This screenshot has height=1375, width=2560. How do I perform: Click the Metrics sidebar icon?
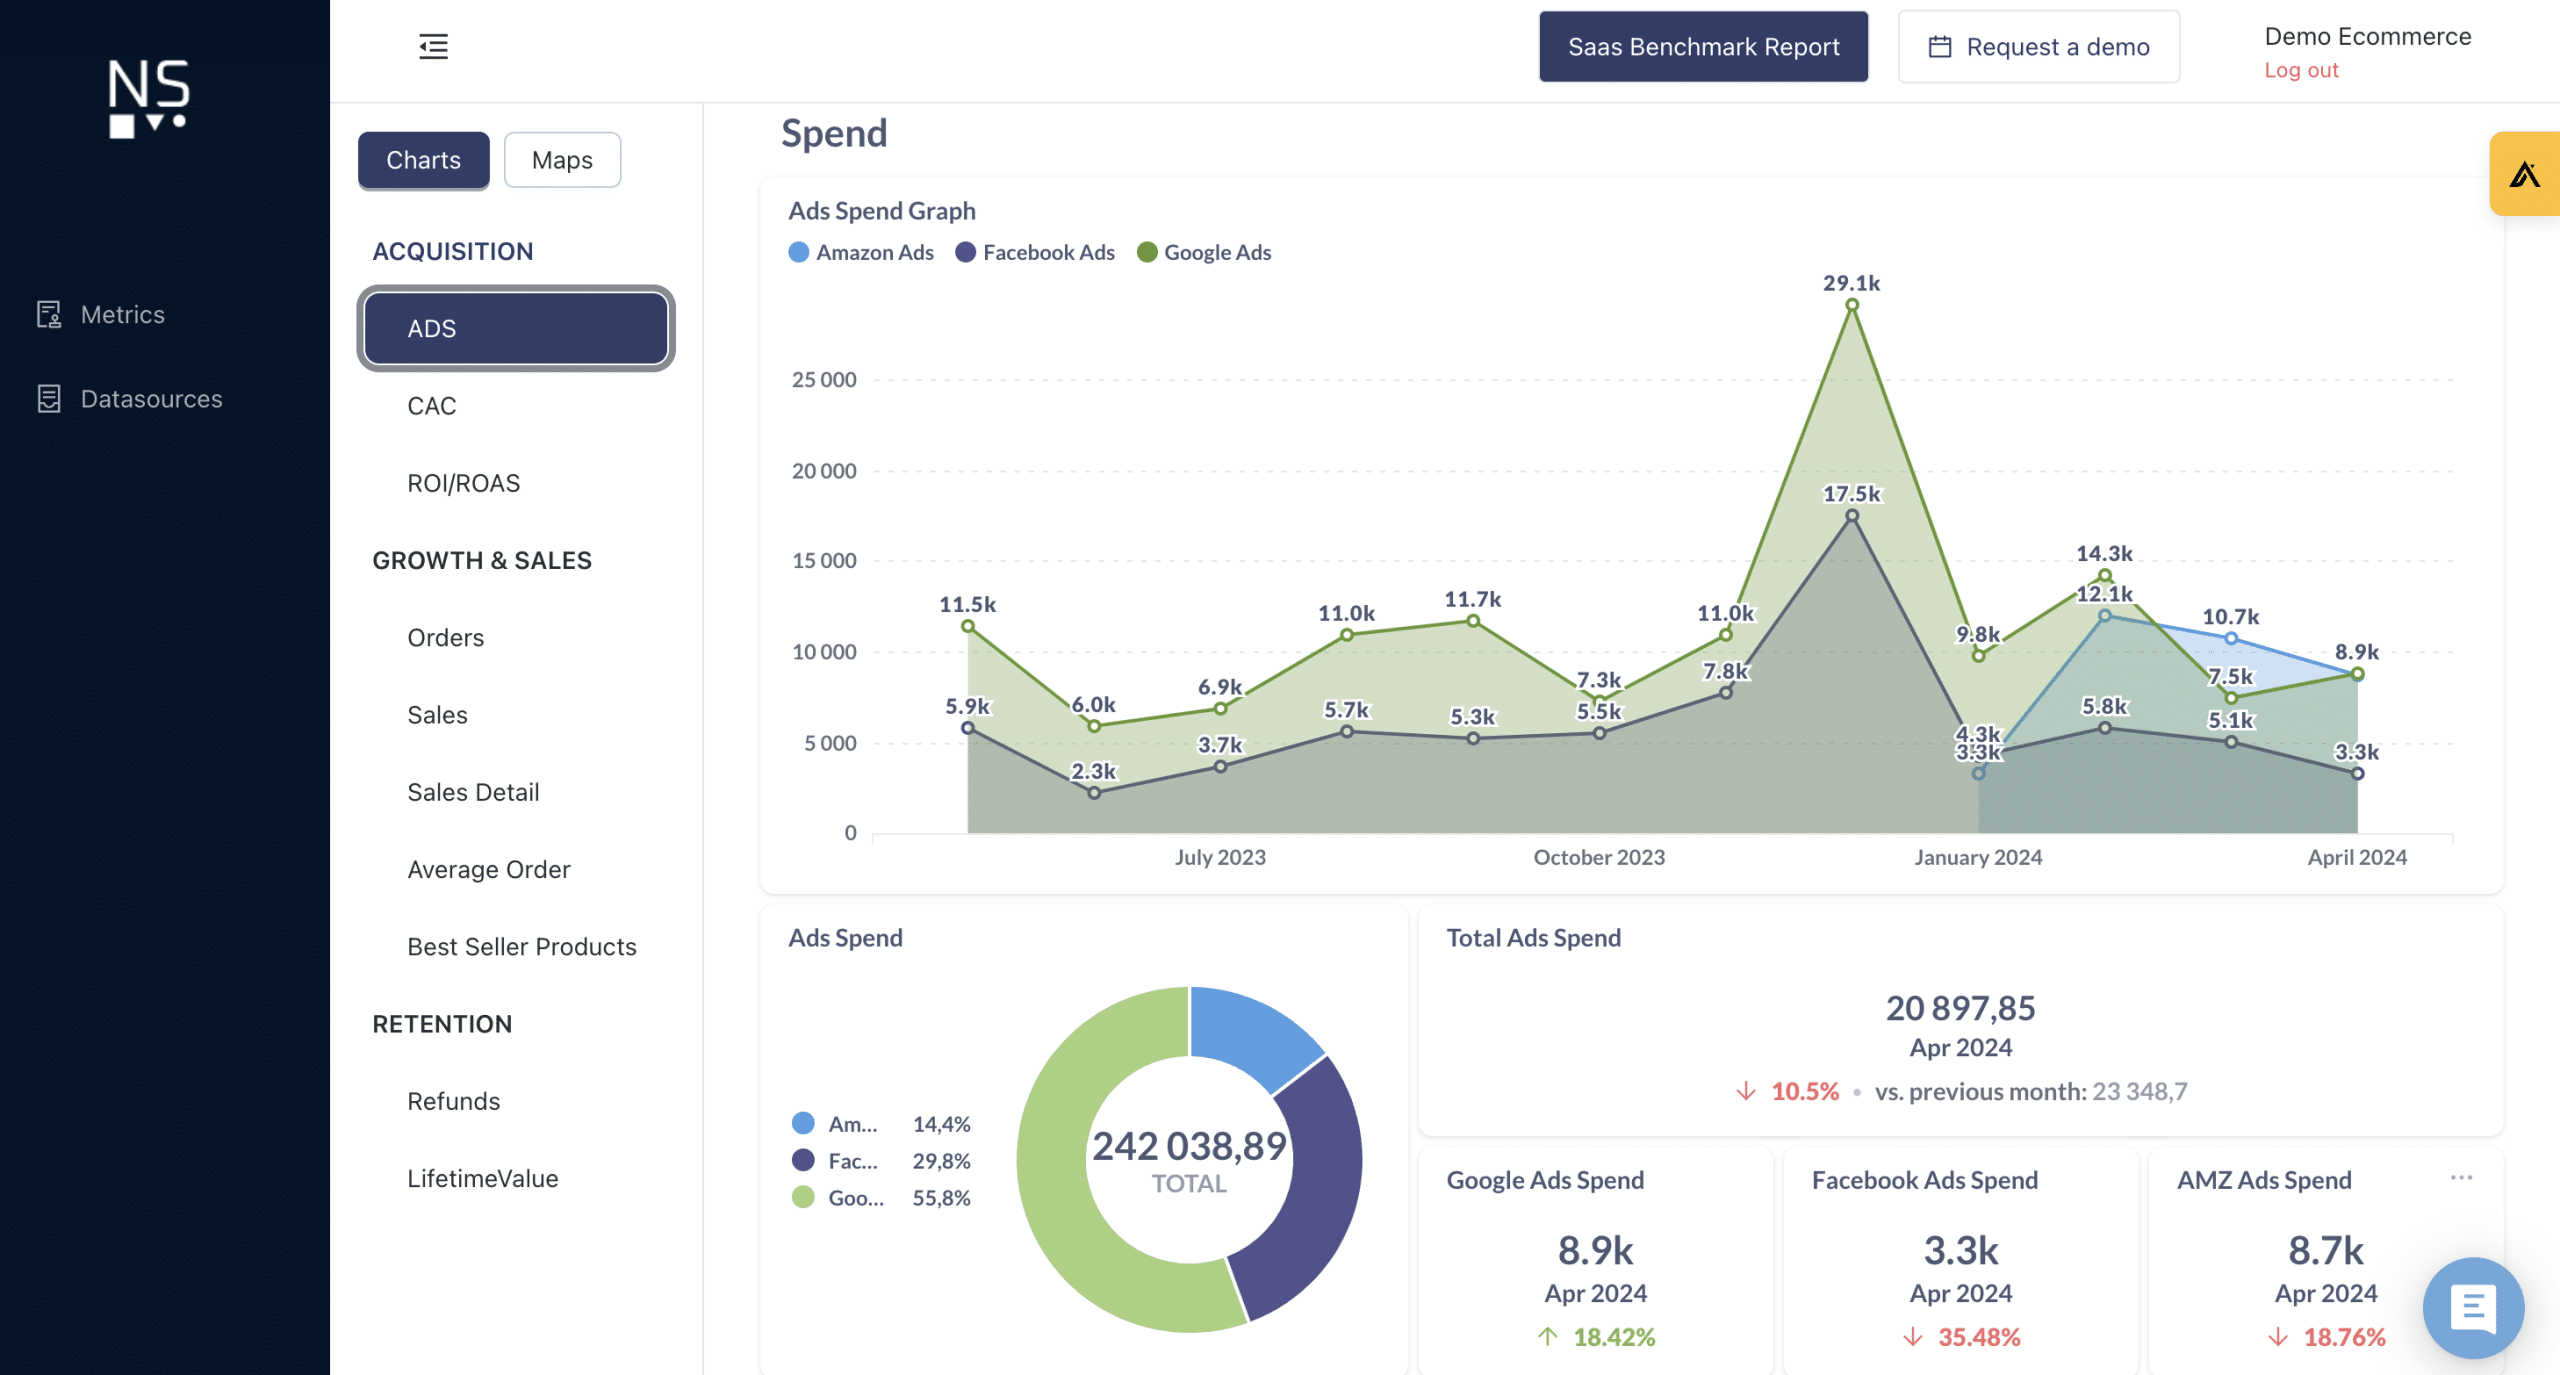coord(49,314)
